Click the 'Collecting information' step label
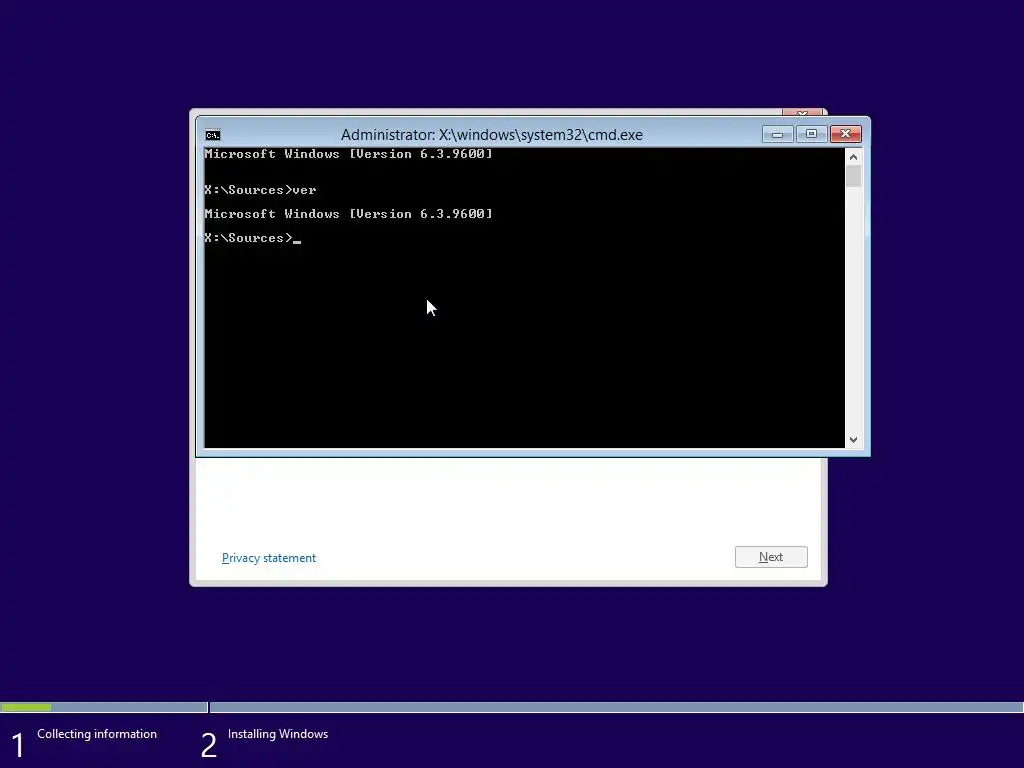 tap(97, 734)
